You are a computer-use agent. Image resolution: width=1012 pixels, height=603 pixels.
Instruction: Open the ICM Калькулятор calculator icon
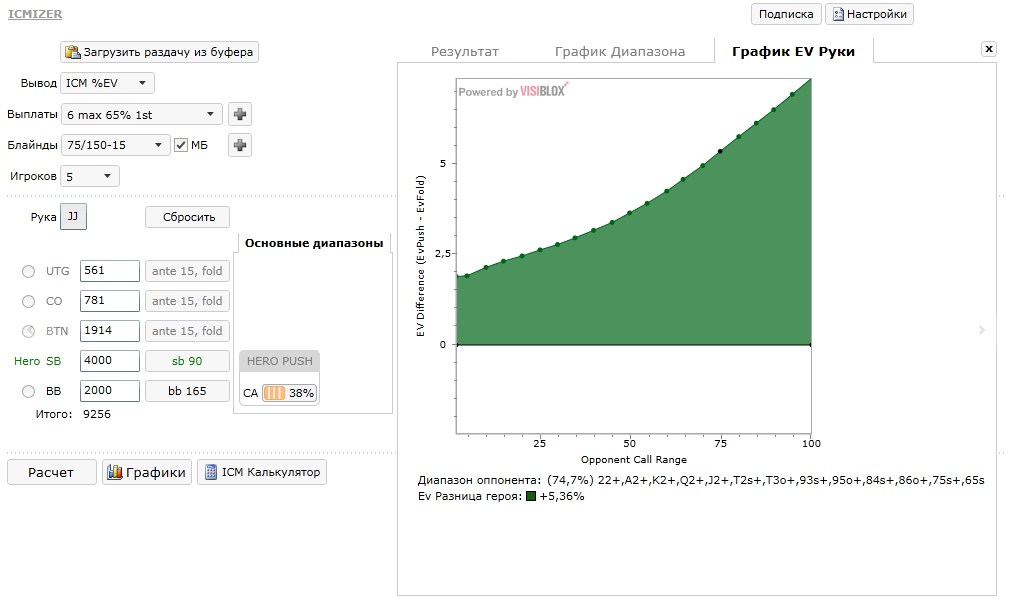click(210, 472)
